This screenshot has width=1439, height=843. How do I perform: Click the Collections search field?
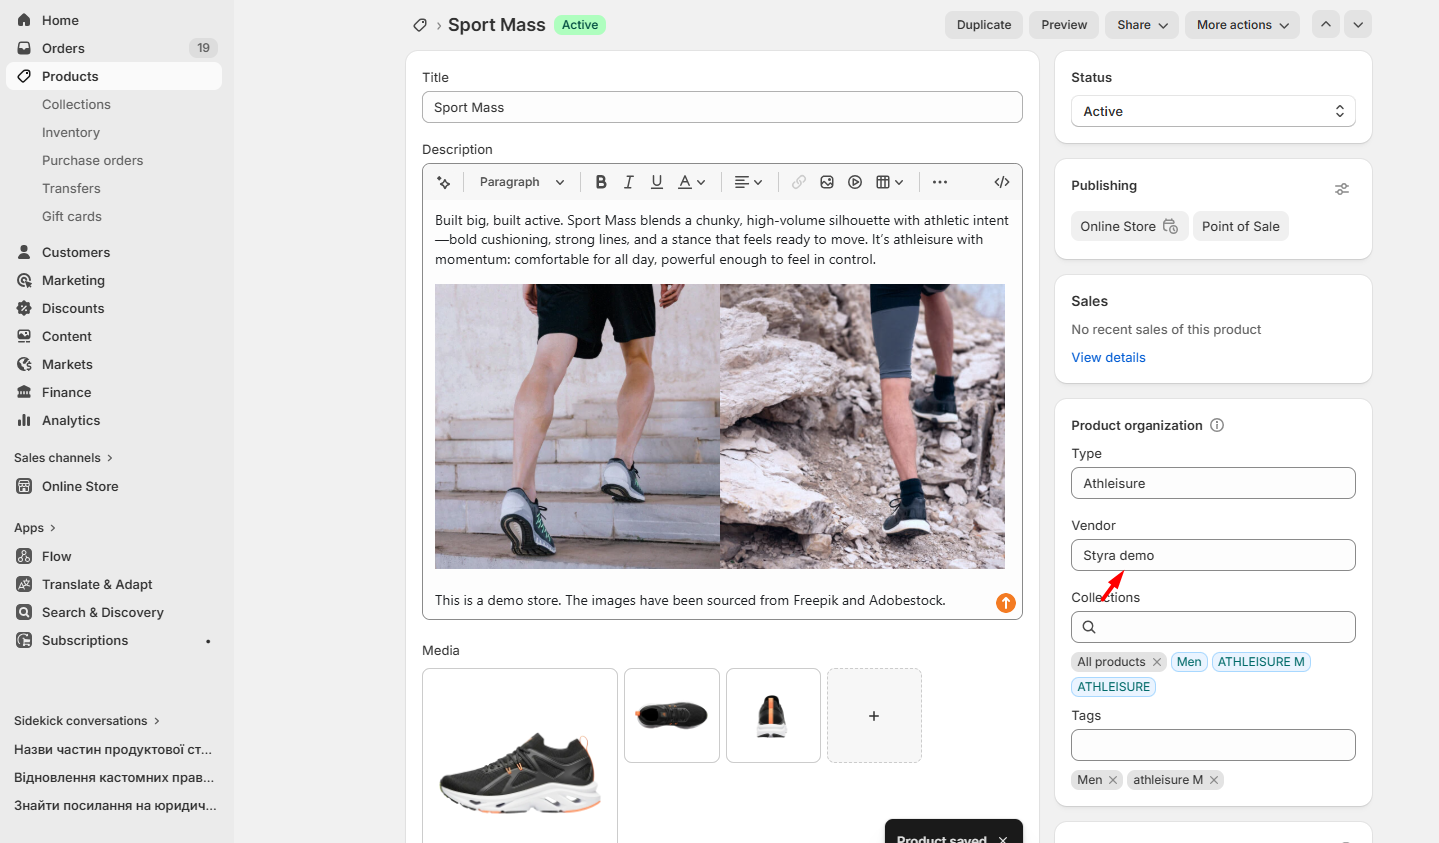click(1213, 627)
